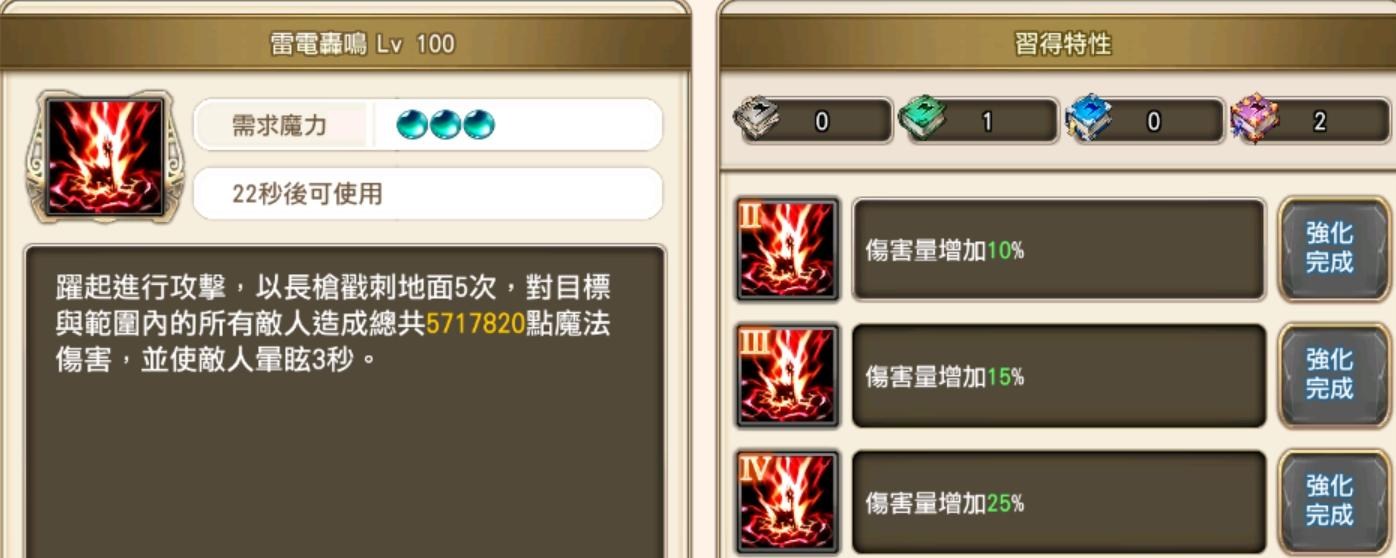Select the purple skill book icon
The width and height of the screenshot is (1396, 558).
click(1254, 121)
